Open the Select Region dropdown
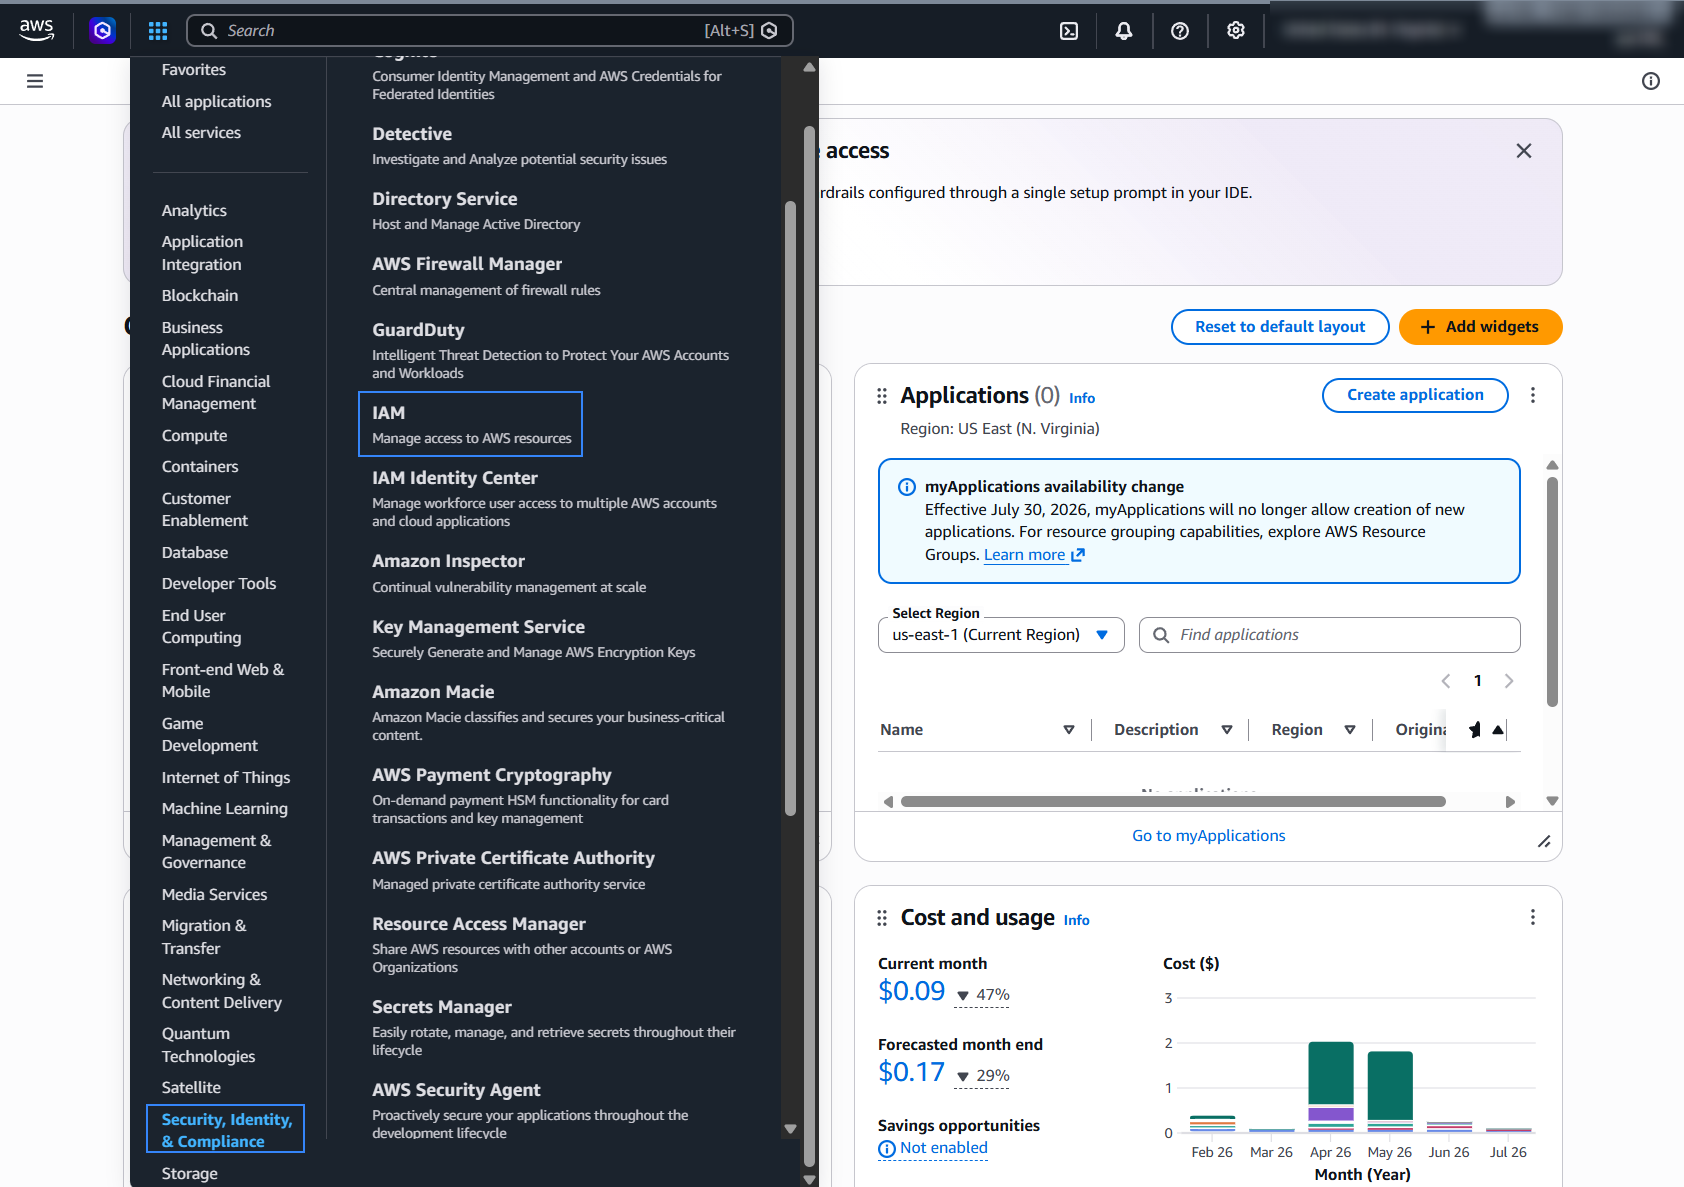 [1001, 635]
